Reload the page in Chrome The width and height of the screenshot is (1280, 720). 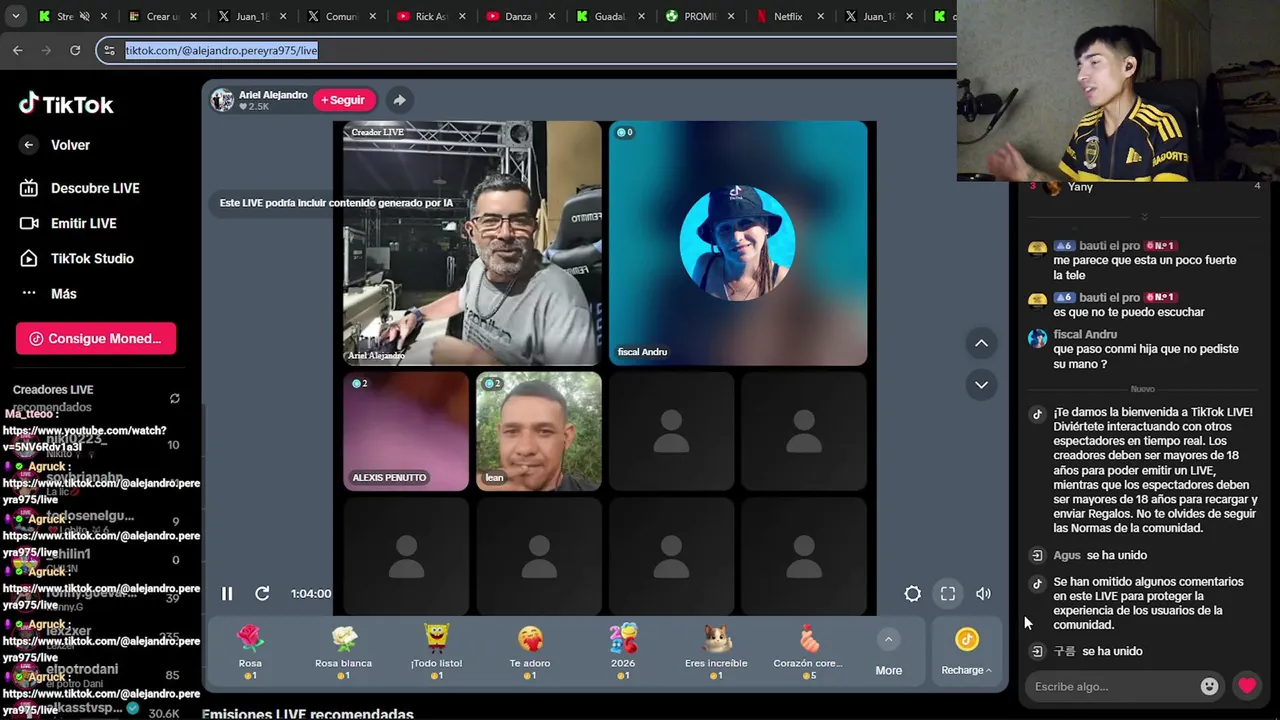click(75, 50)
